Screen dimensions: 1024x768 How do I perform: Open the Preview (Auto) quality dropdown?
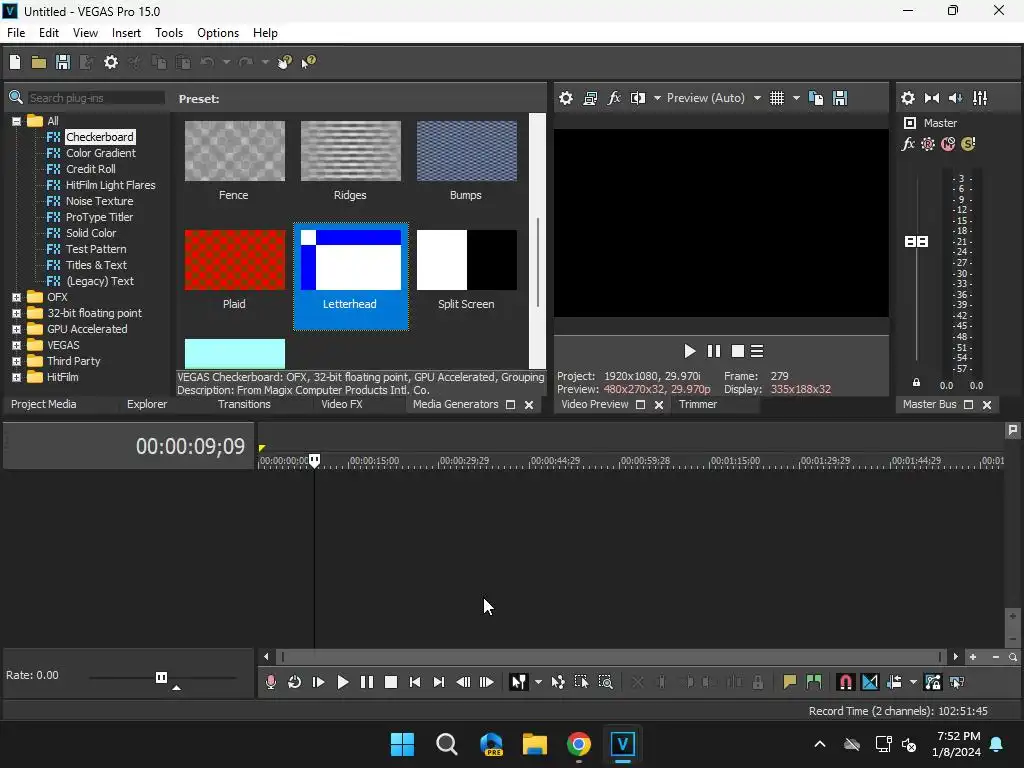(757, 98)
